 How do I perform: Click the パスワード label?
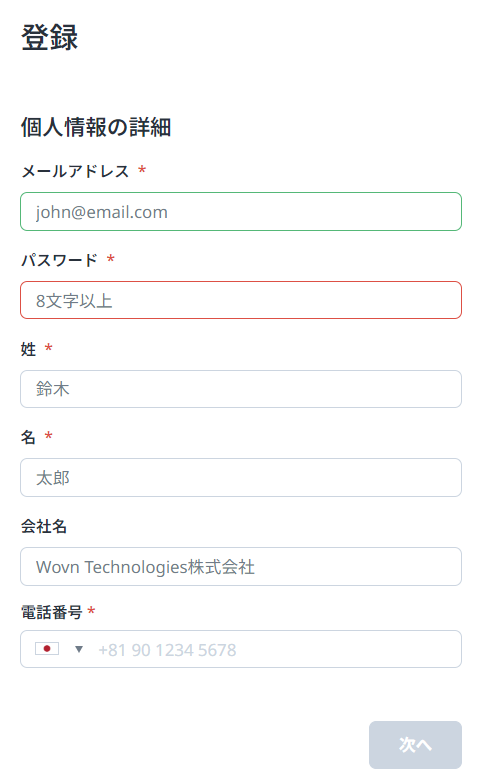point(59,260)
